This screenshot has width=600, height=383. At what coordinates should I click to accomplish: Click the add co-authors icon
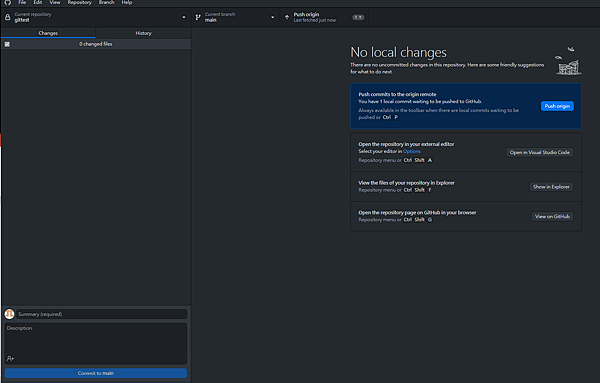tap(10, 359)
